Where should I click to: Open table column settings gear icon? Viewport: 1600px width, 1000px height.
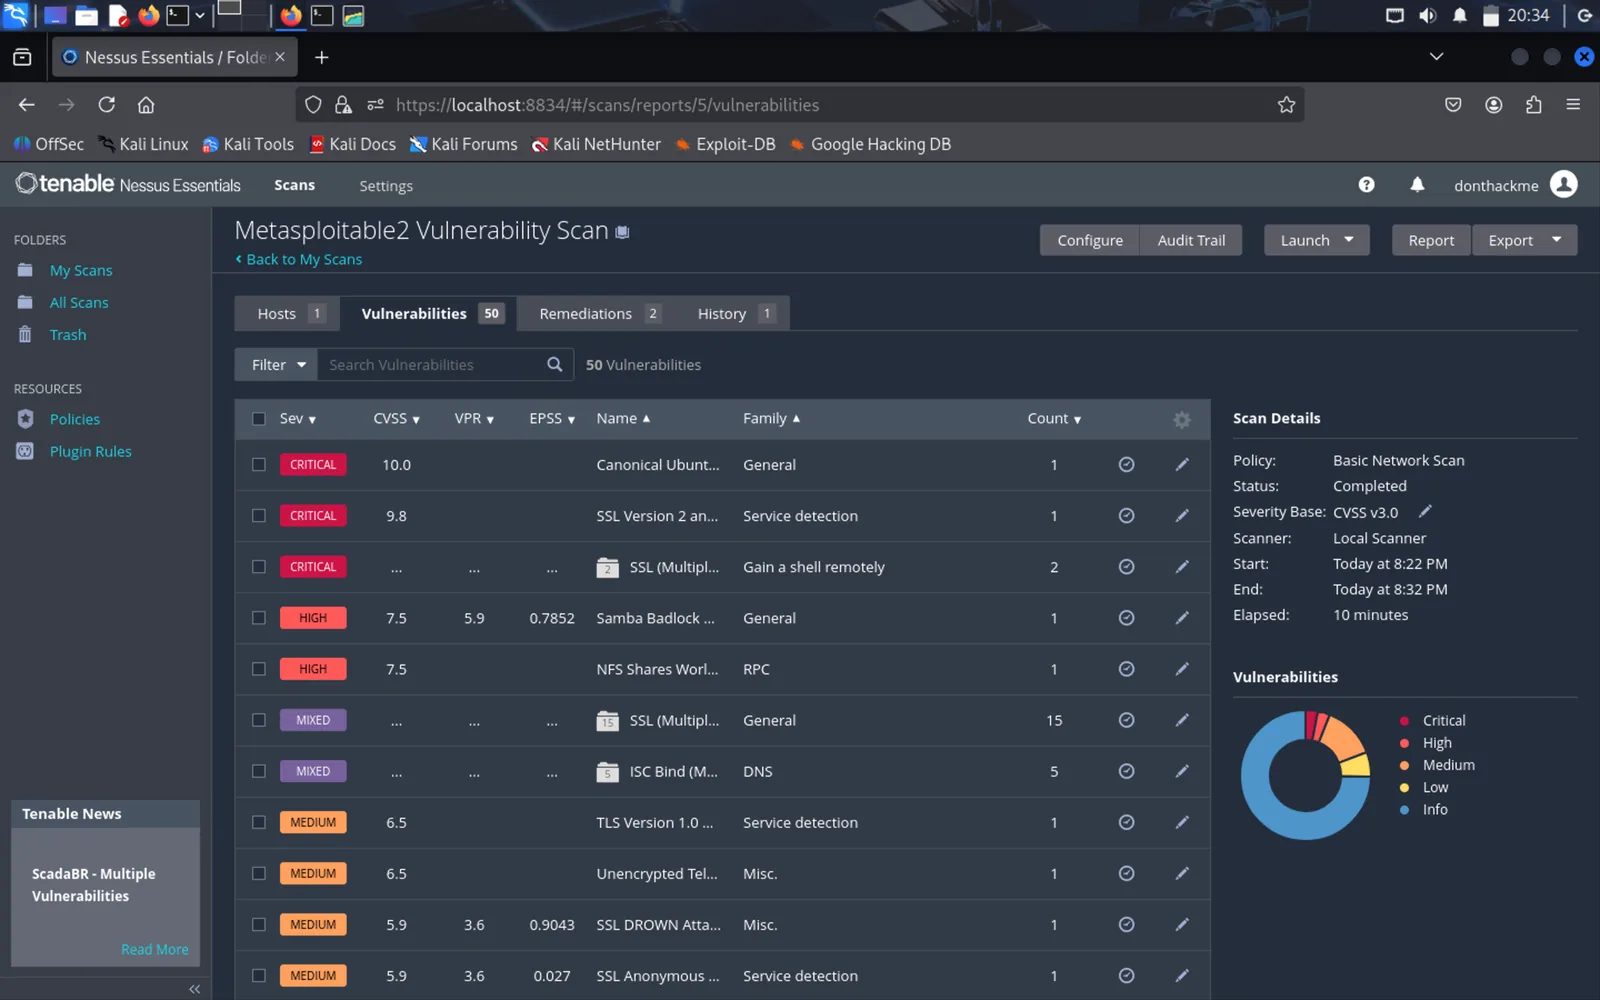[x=1182, y=419]
